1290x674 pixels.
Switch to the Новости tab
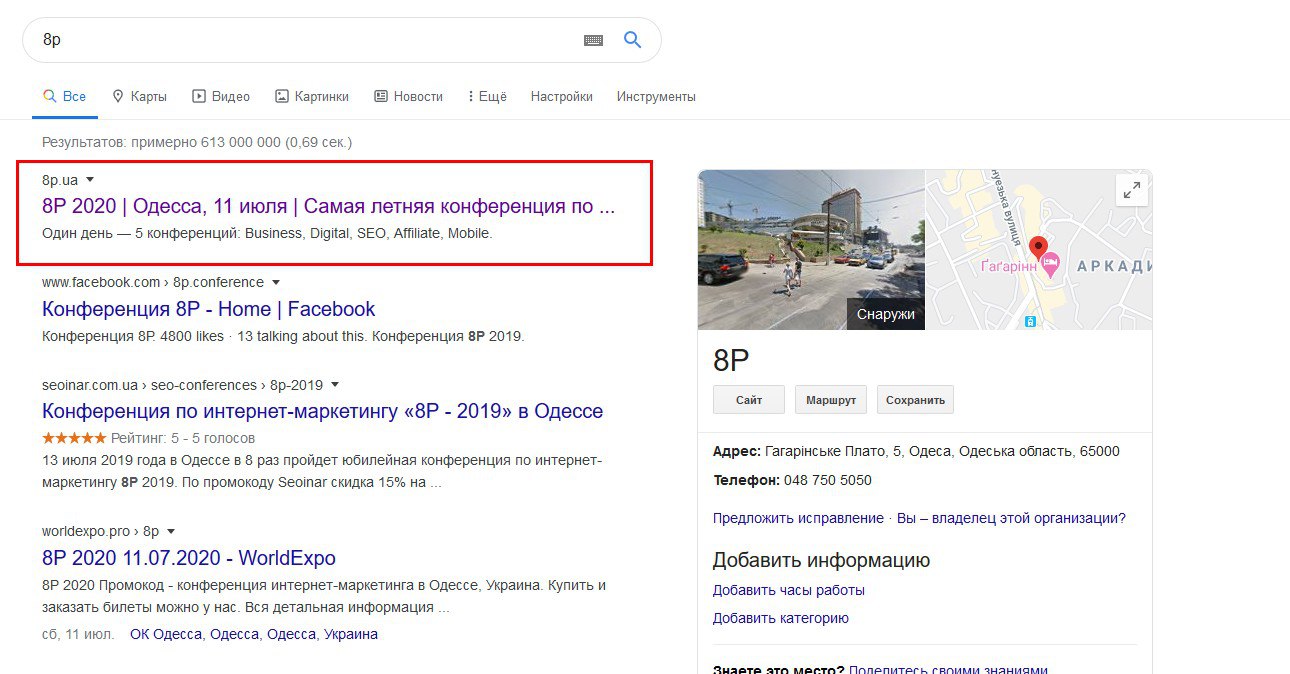[408, 97]
